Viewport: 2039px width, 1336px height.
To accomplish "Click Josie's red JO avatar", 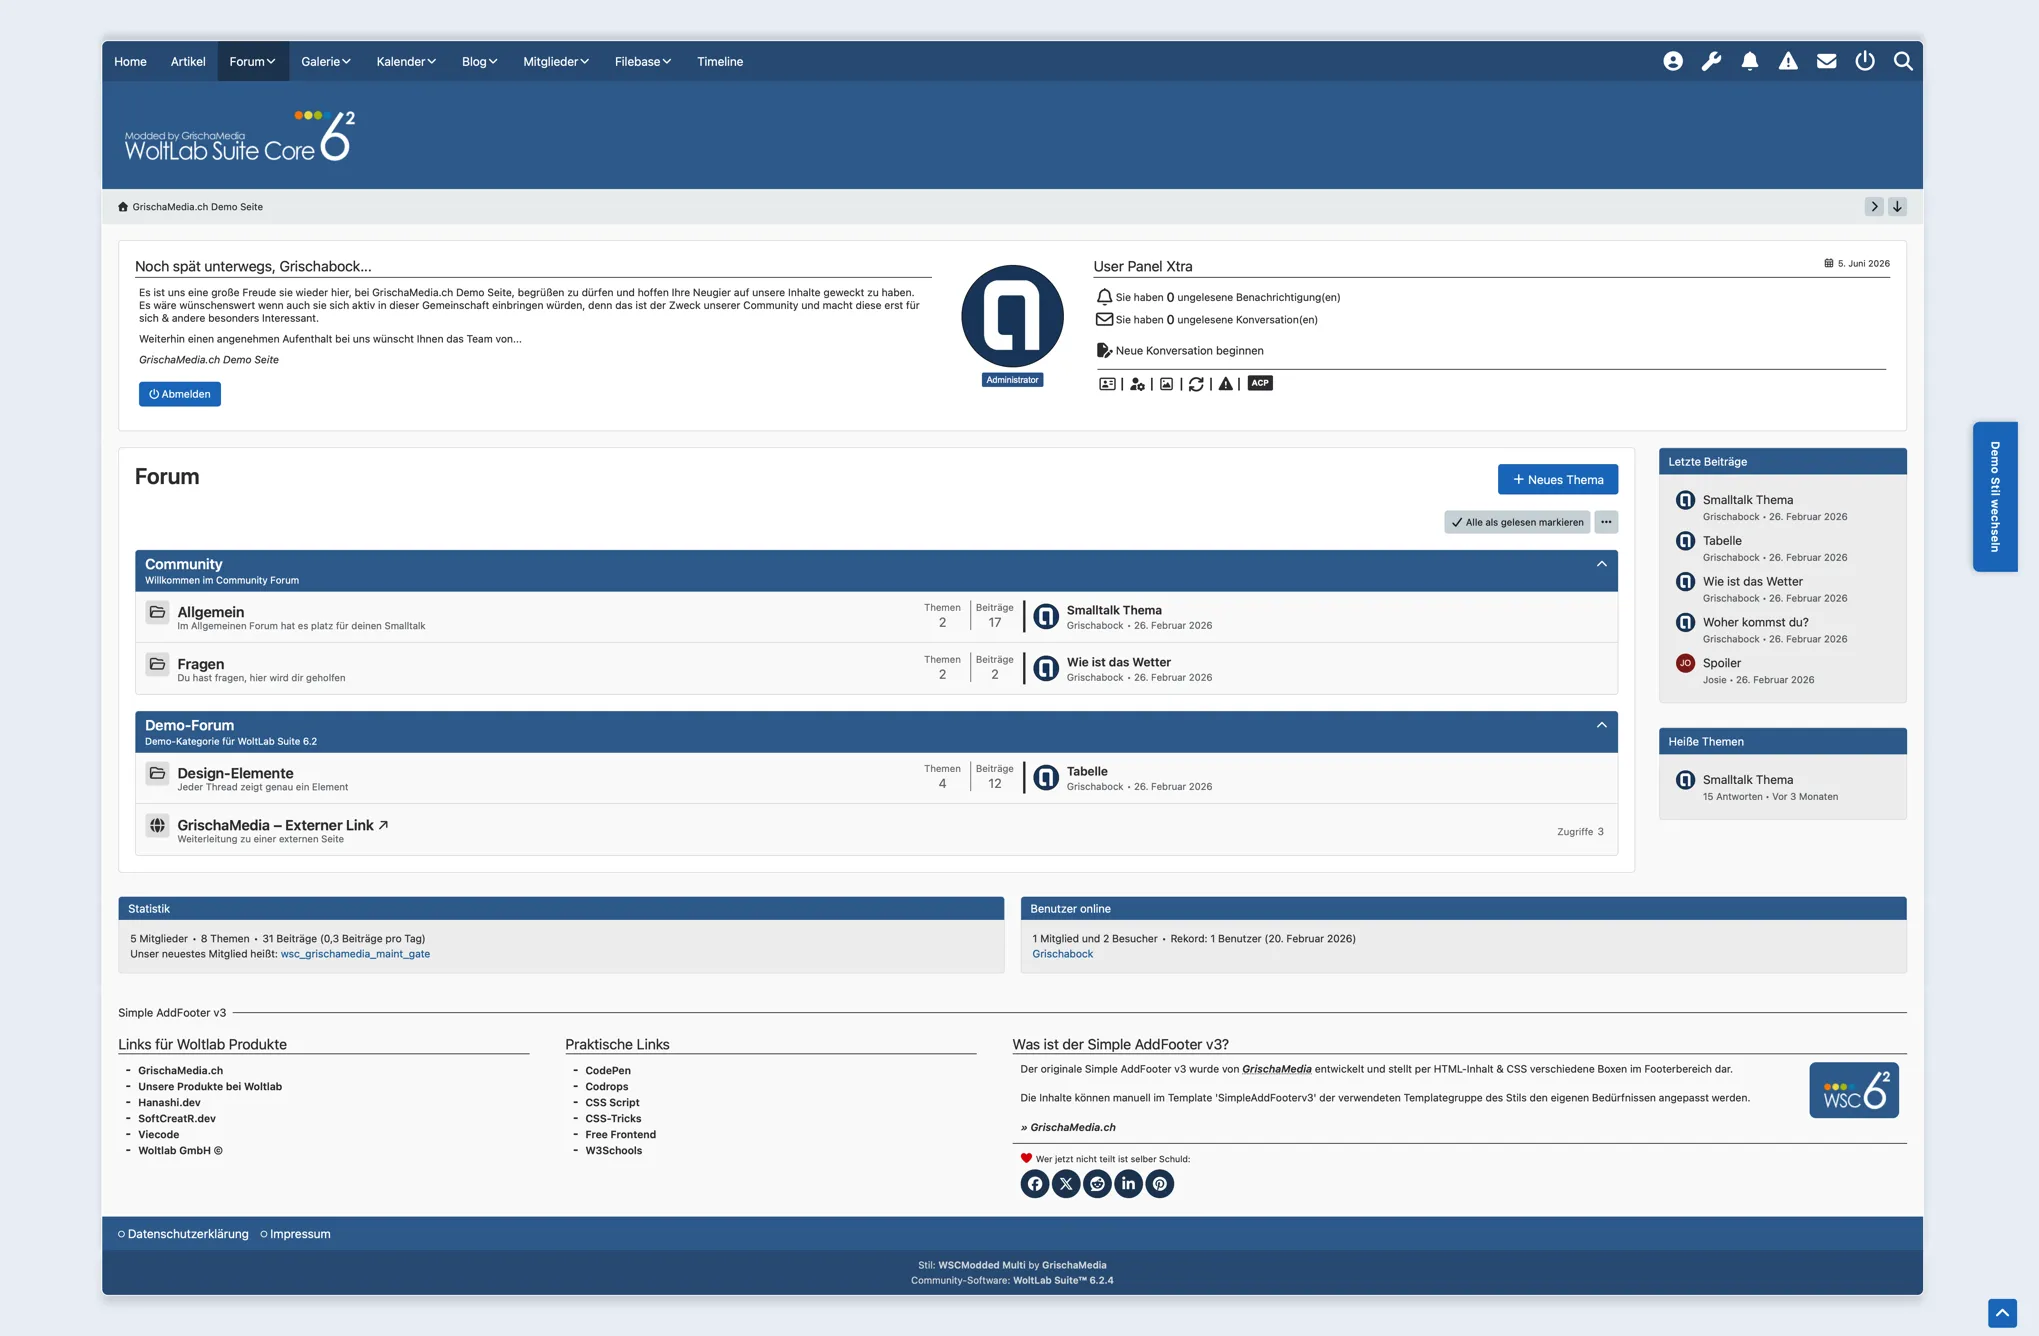I will [x=1685, y=663].
